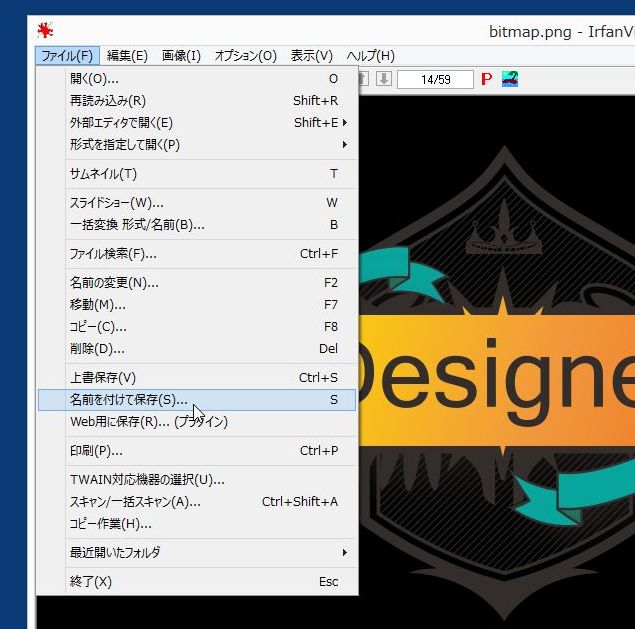The image size is (635, 629).
Task: Select 上書保存(V) menu entry
Action: click(197, 377)
